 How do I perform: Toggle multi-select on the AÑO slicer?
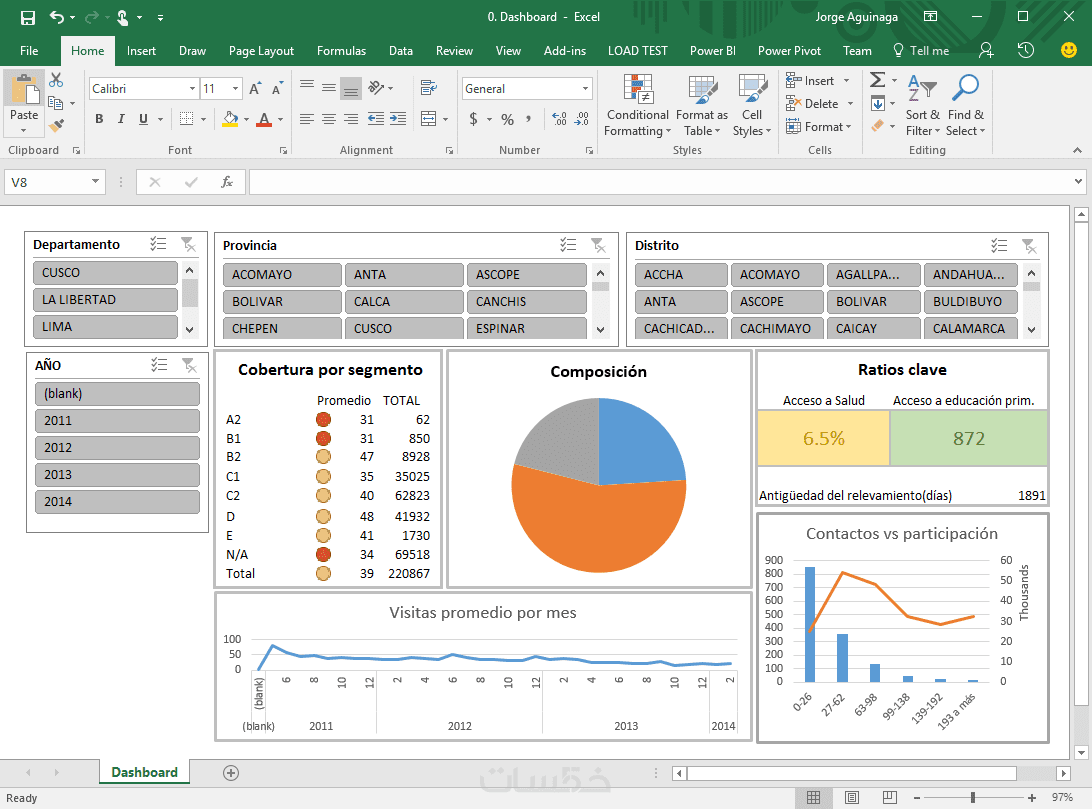coord(158,365)
